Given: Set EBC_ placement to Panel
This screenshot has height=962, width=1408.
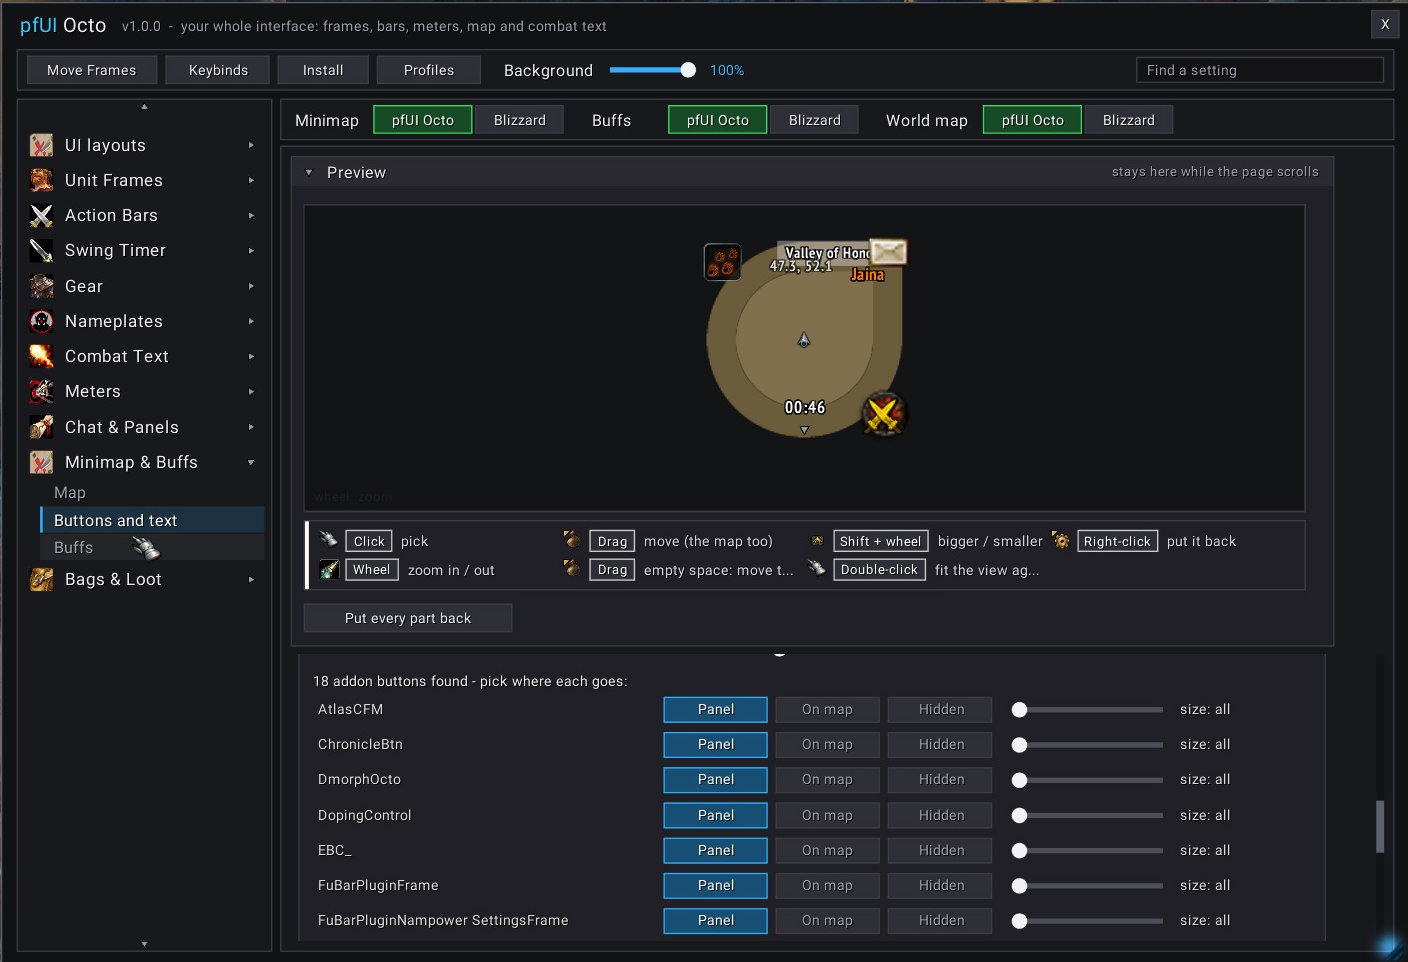Looking at the screenshot, I should point(716,851).
